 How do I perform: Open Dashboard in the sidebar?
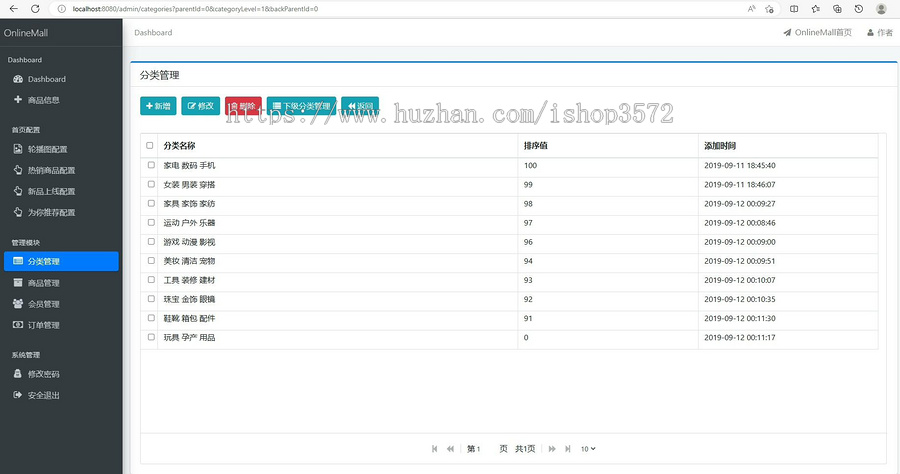pos(61,79)
